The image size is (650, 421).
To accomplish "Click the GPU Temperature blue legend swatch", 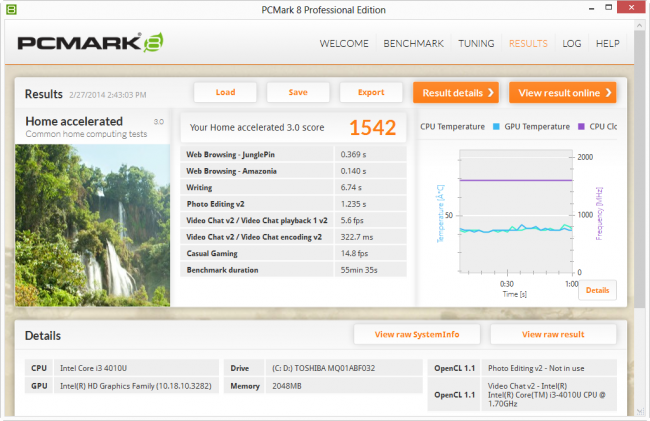I will [x=496, y=126].
